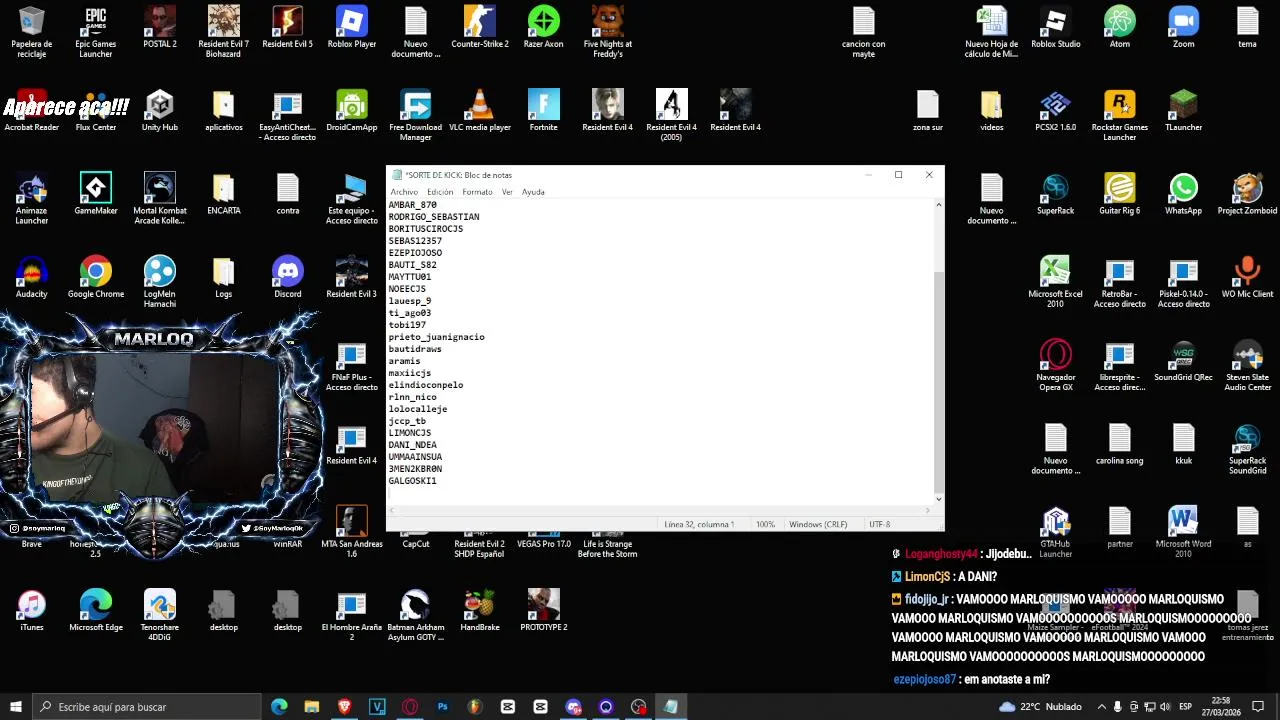The image size is (1280, 720).
Task: Open Photoshop from the taskbar
Action: pyautogui.click(x=442, y=707)
